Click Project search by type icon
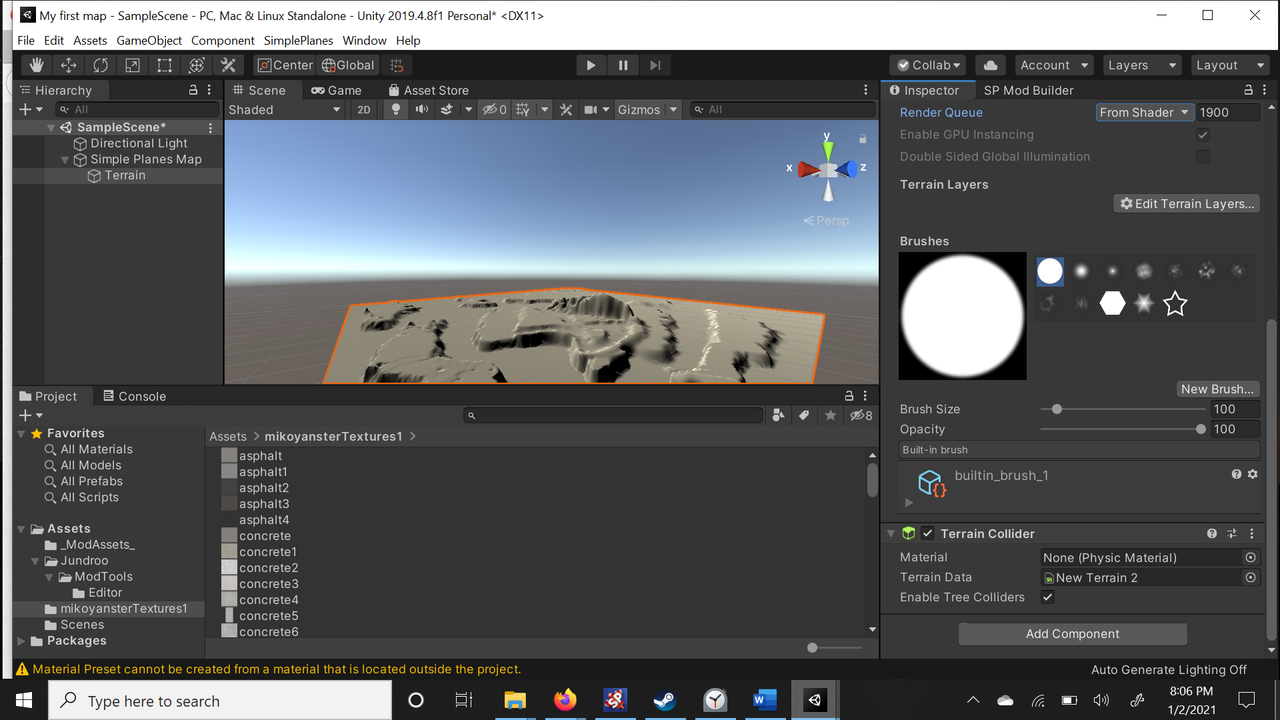 tap(779, 415)
